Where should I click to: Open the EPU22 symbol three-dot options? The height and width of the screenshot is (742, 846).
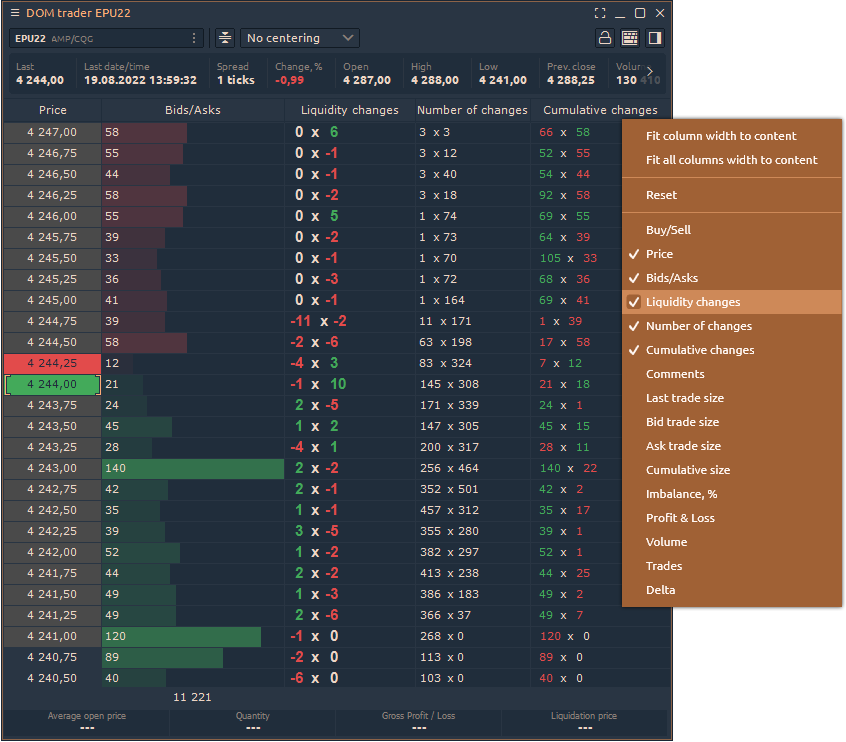[x=194, y=38]
